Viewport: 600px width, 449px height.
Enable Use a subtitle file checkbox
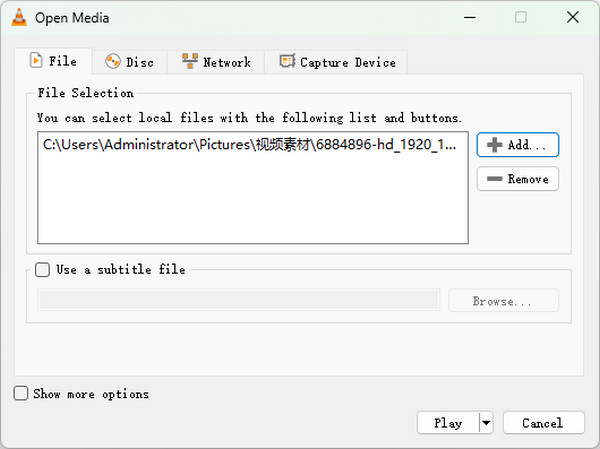pyautogui.click(x=42, y=269)
